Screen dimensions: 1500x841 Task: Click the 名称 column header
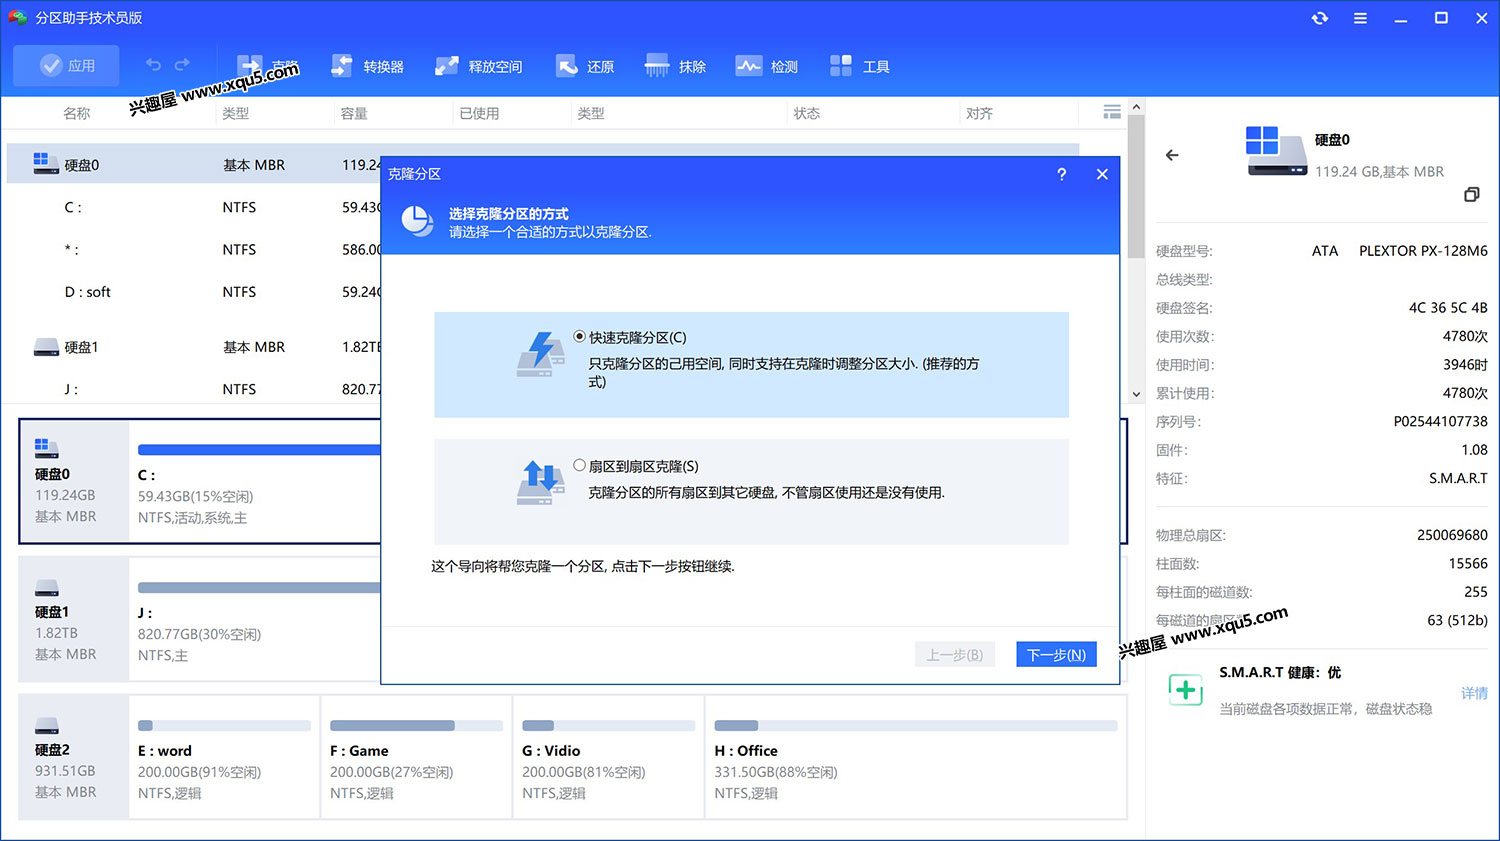click(x=77, y=113)
